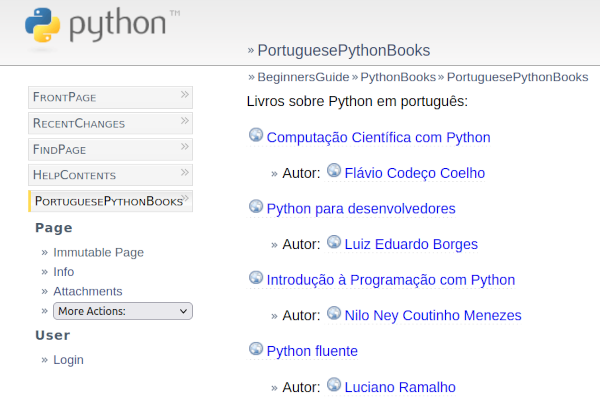Open the Python fluente book link

click(x=312, y=351)
